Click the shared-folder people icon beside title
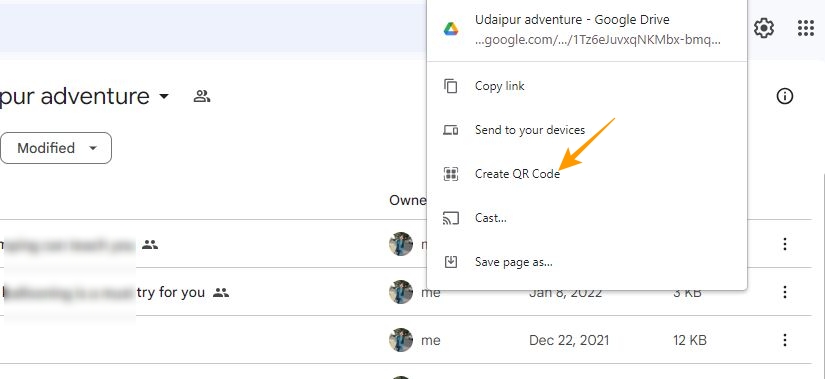Viewport: 825px width, 379px height. tap(202, 96)
